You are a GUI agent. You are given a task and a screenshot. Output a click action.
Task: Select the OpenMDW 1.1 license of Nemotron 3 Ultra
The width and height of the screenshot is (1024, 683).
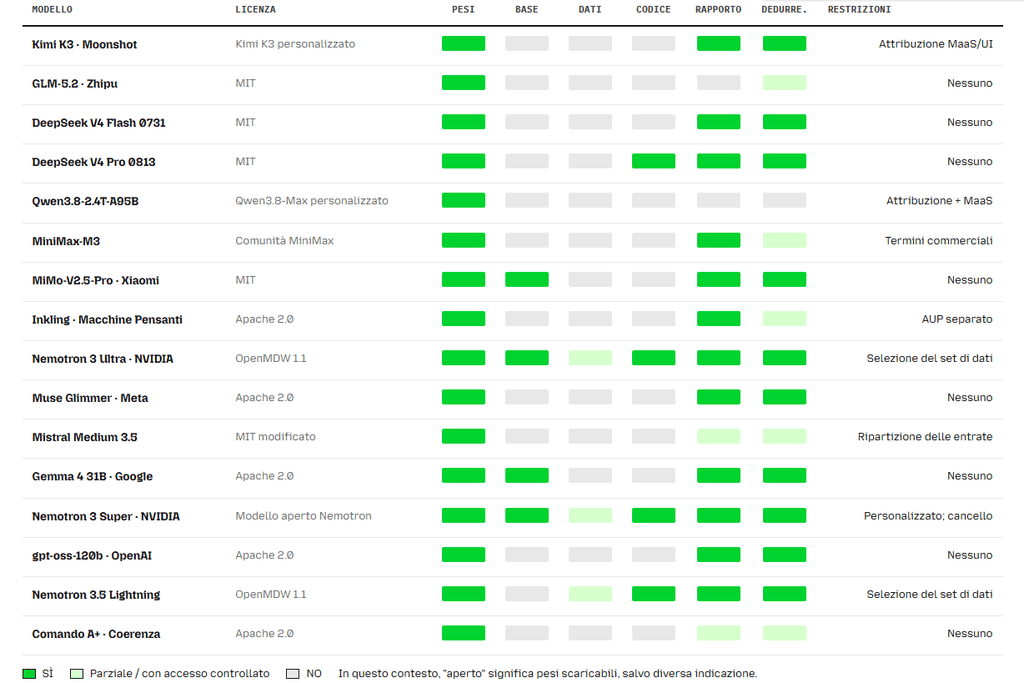point(270,358)
